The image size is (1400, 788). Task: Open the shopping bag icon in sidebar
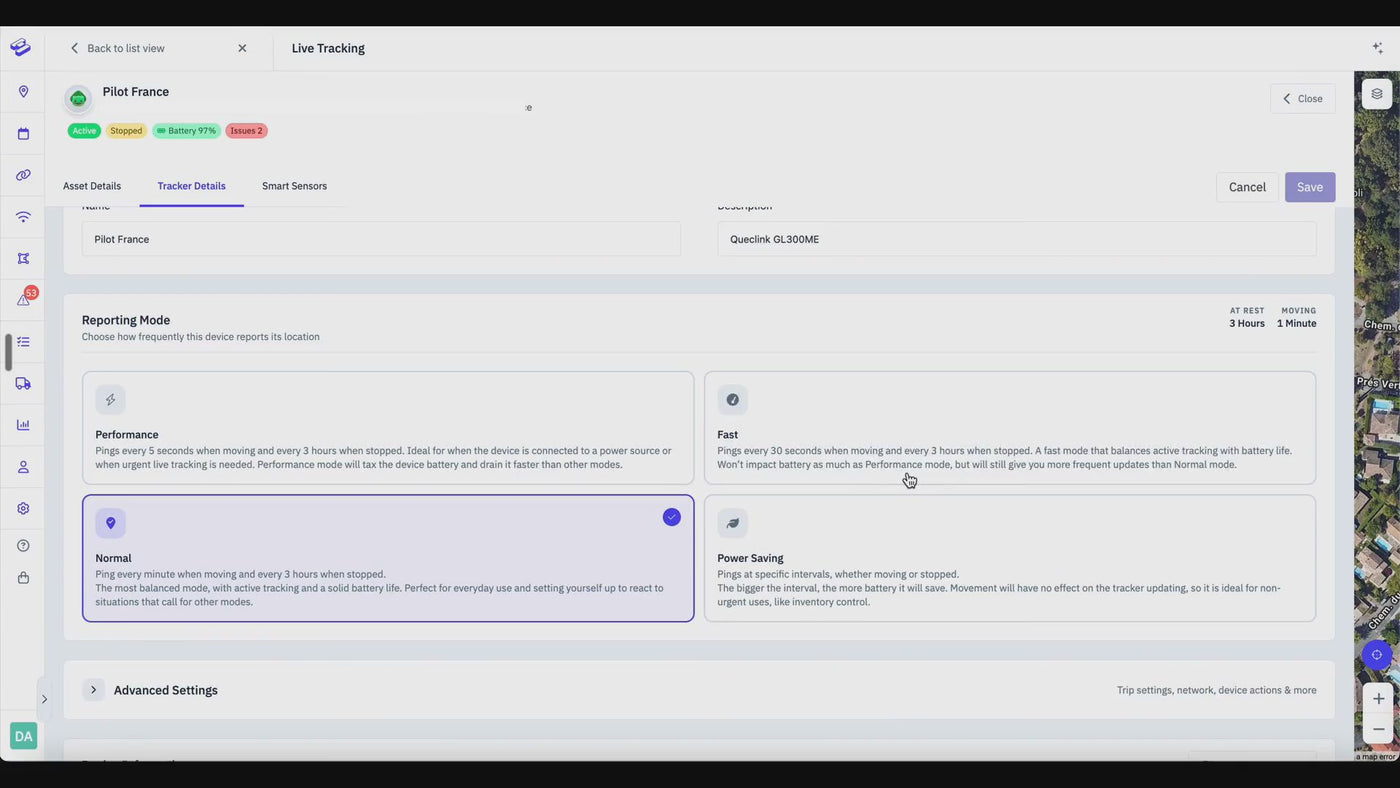23,578
